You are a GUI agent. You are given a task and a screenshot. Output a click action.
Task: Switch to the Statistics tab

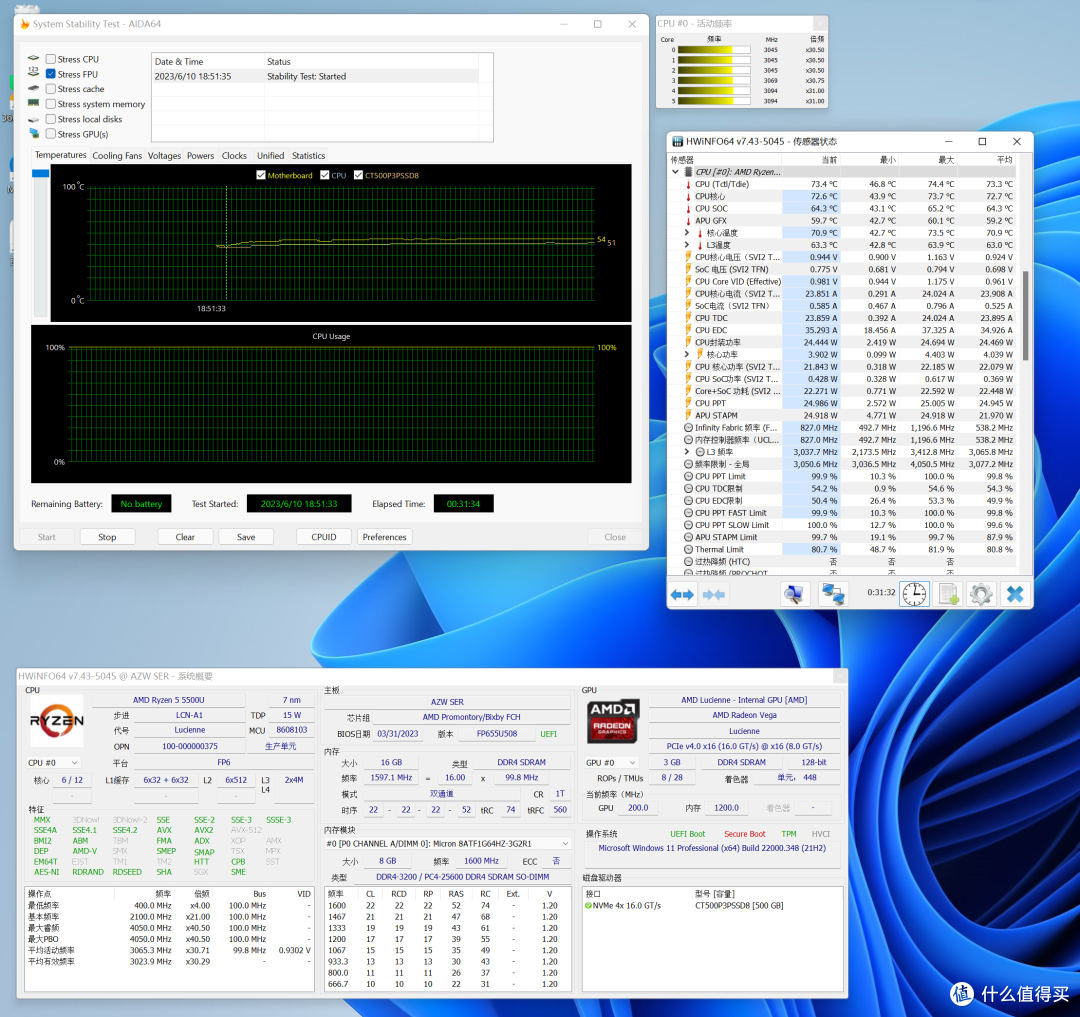point(308,156)
